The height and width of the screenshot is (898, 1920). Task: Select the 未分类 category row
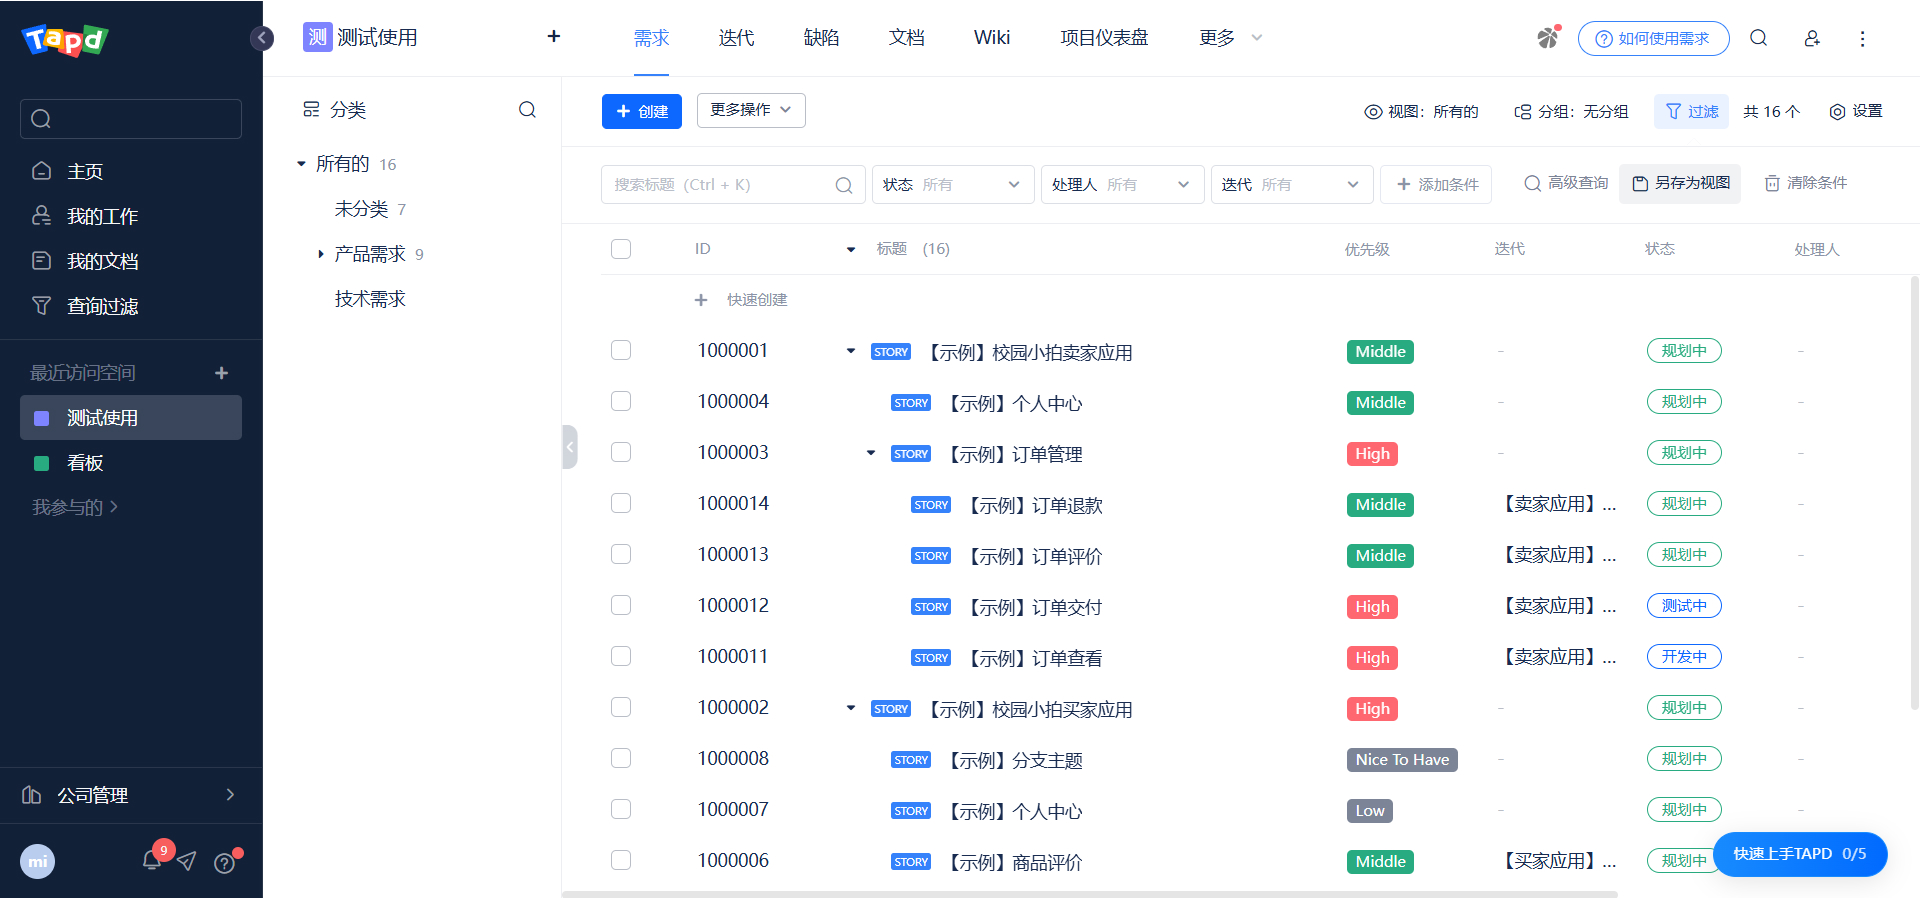(x=370, y=209)
